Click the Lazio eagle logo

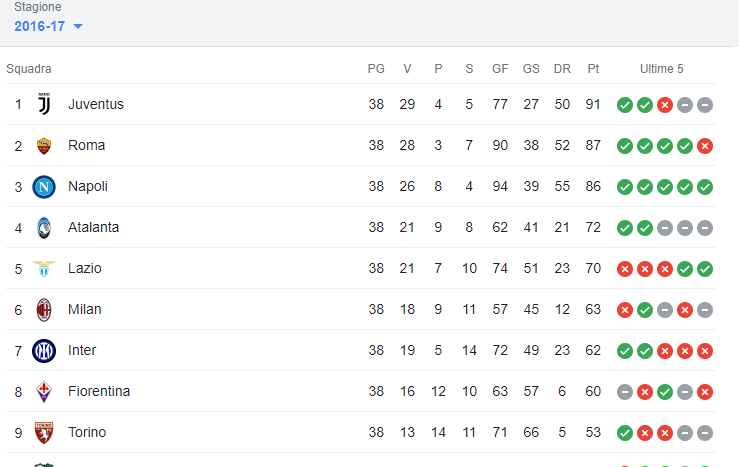[x=44, y=269]
